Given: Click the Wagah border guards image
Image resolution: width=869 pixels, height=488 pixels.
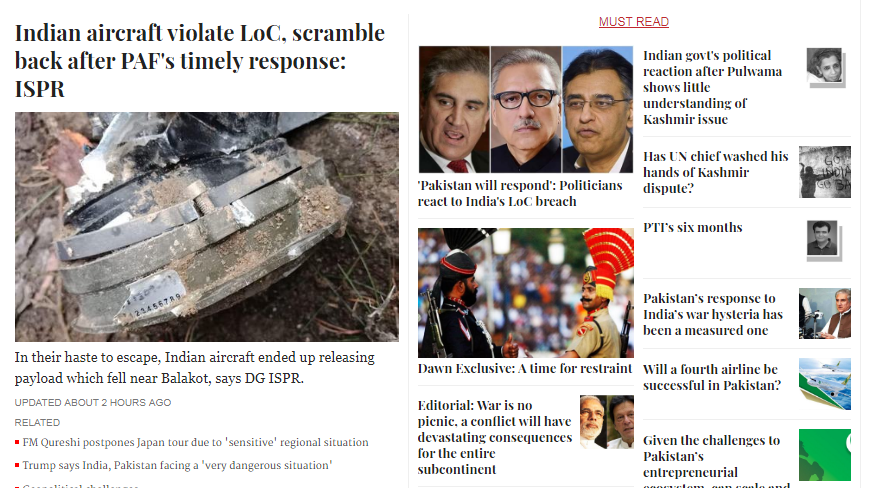Looking at the screenshot, I should click(x=525, y=292).
